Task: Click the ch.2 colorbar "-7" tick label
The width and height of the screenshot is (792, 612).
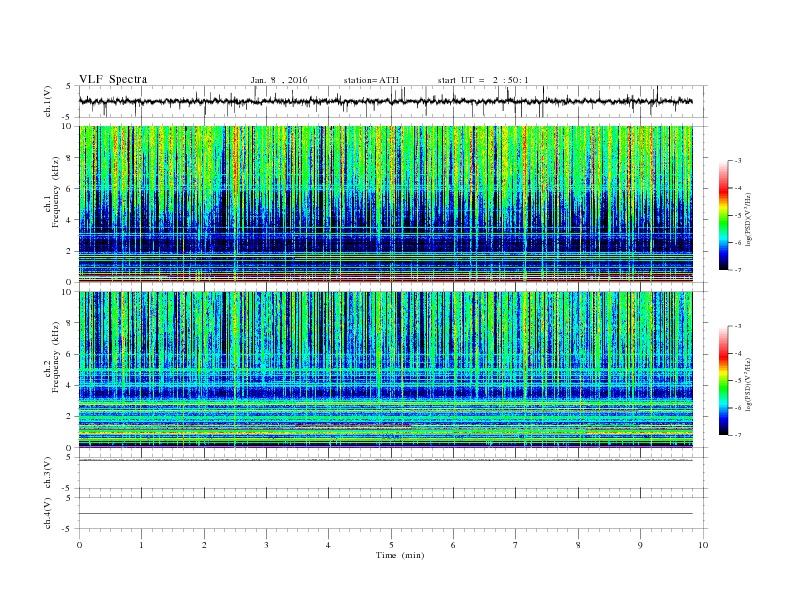Action: click(x=737, y=435)
